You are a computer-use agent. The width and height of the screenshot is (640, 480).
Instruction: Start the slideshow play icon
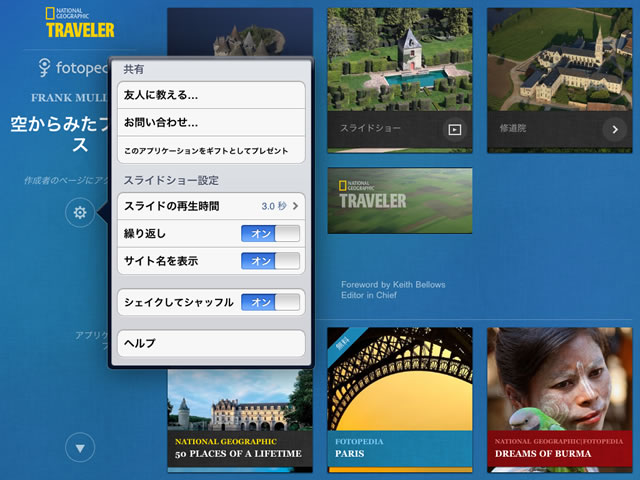point(455,129)
